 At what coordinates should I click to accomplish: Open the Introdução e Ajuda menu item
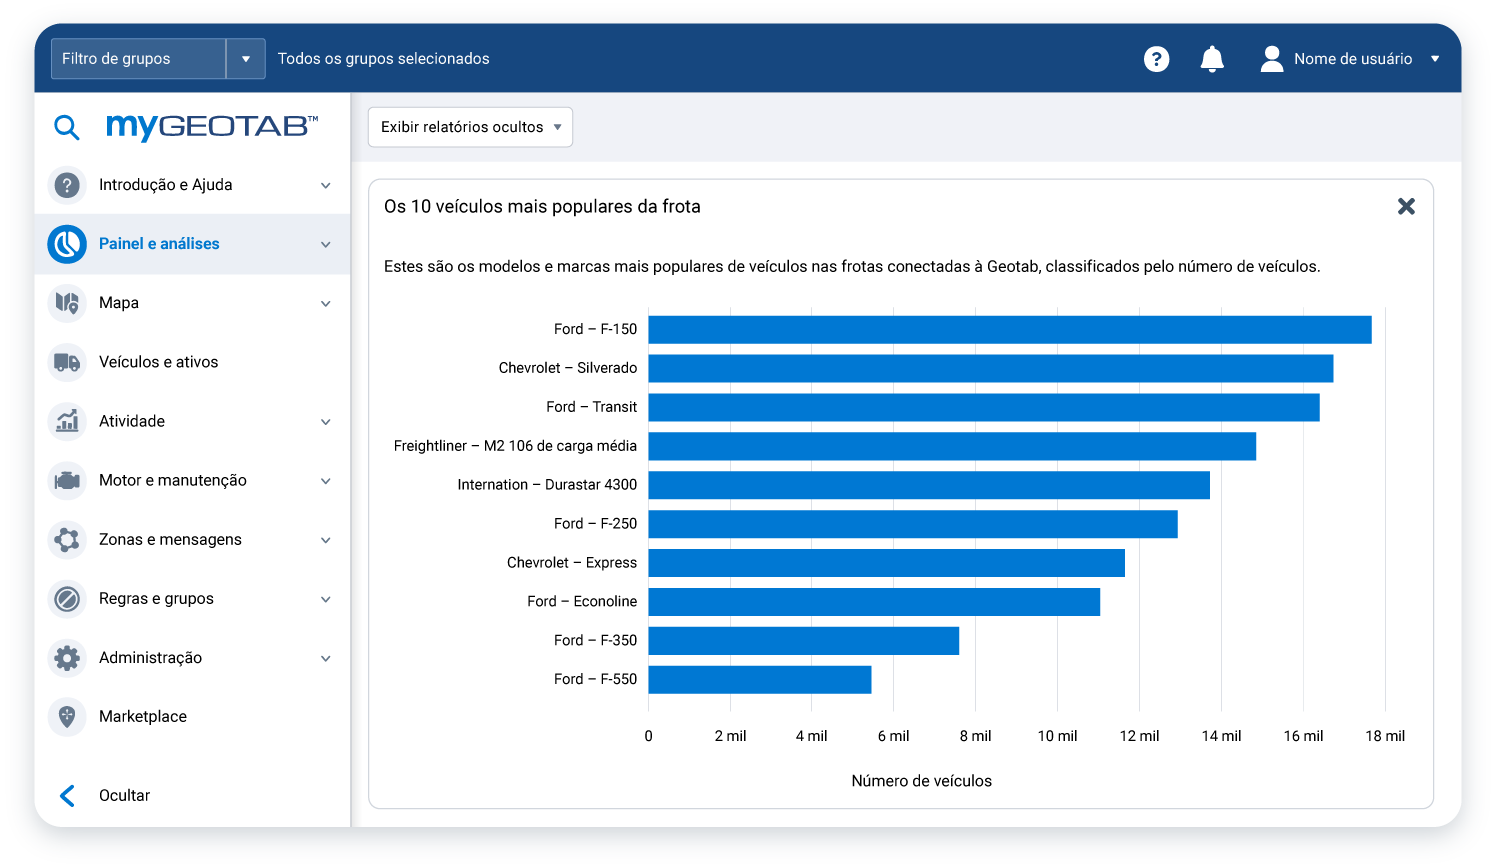pyautogui.click(x=192, y=185)
